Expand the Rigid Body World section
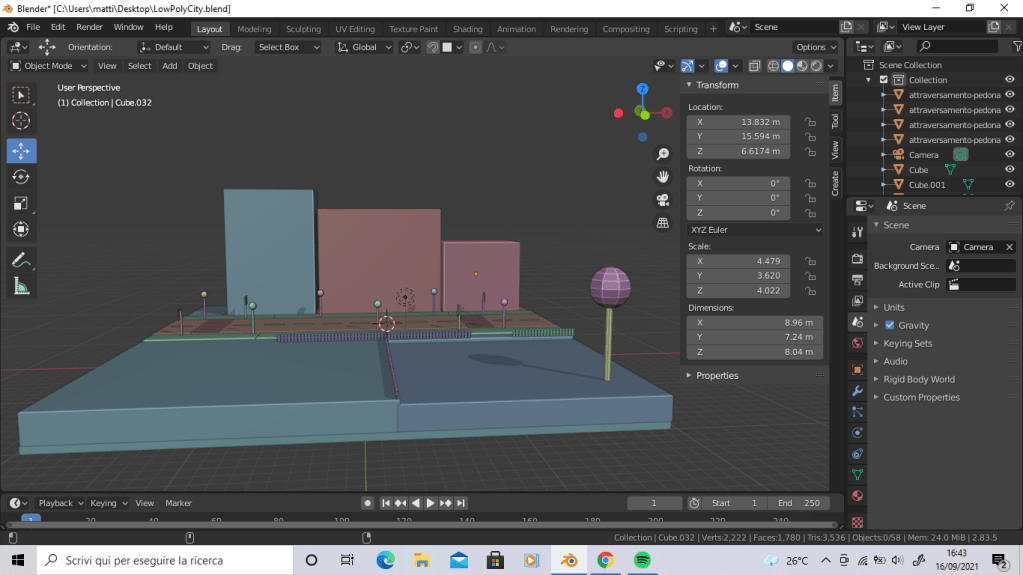 [x=918, y=379]
